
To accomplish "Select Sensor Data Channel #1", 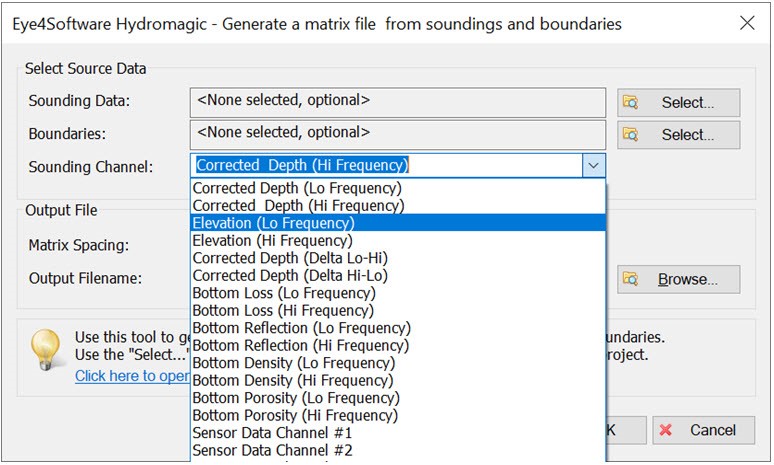I will [398, 433].
